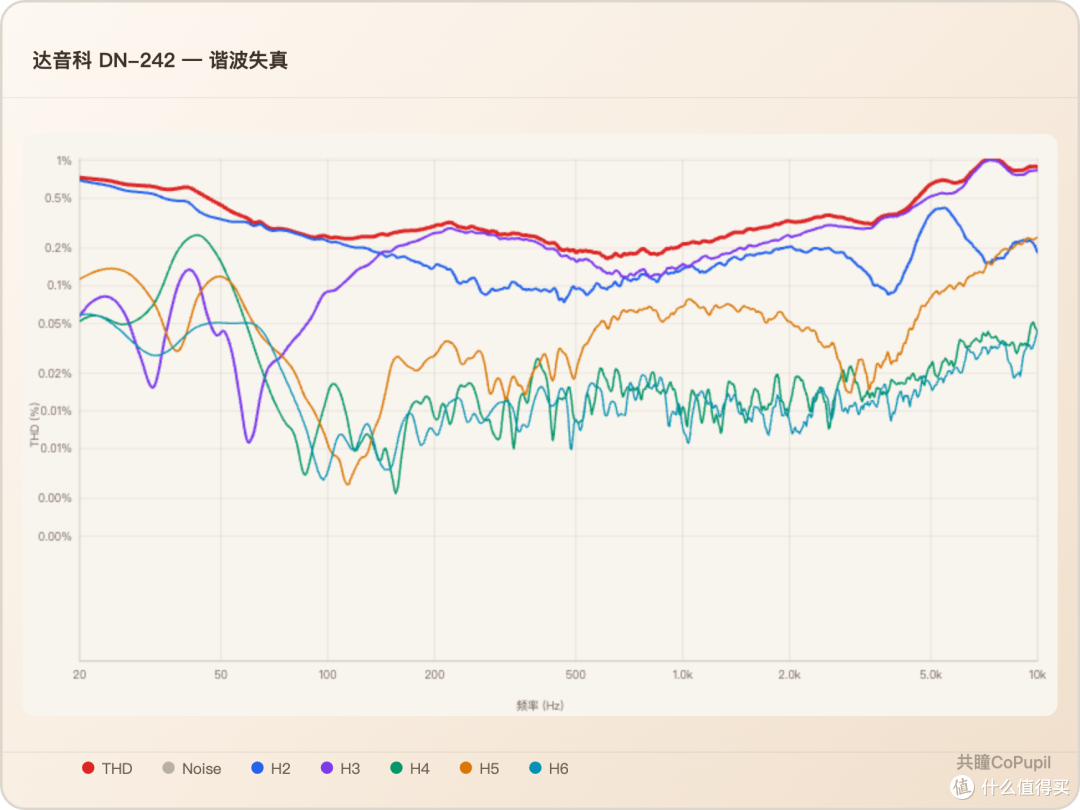Click the 5.0k x-axis tick label
This screenshot has height=810, width=1080.
point(931,675)
